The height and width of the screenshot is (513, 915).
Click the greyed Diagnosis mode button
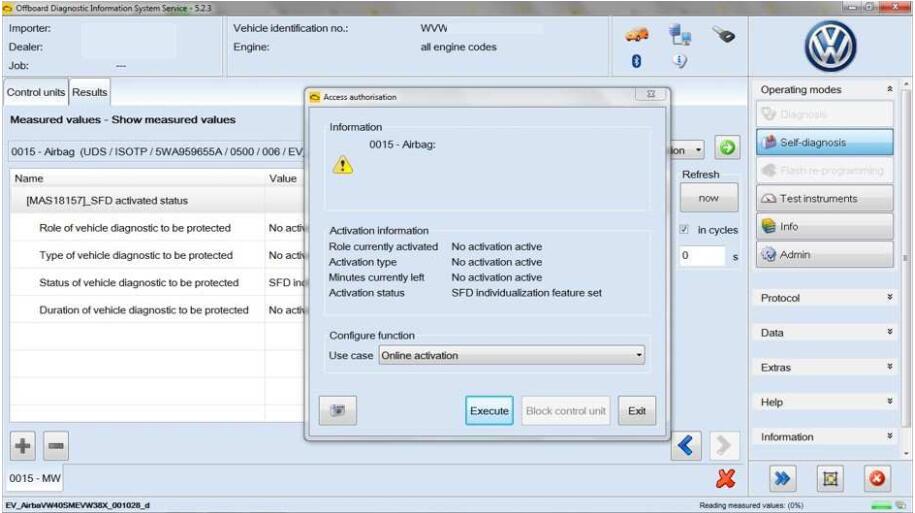click(x=825, y=114)
